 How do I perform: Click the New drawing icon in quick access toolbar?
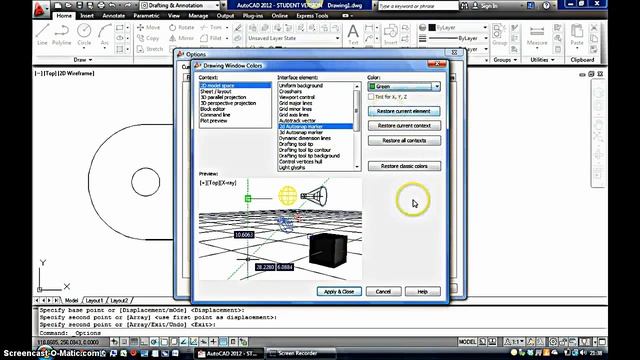pos(58,5)
